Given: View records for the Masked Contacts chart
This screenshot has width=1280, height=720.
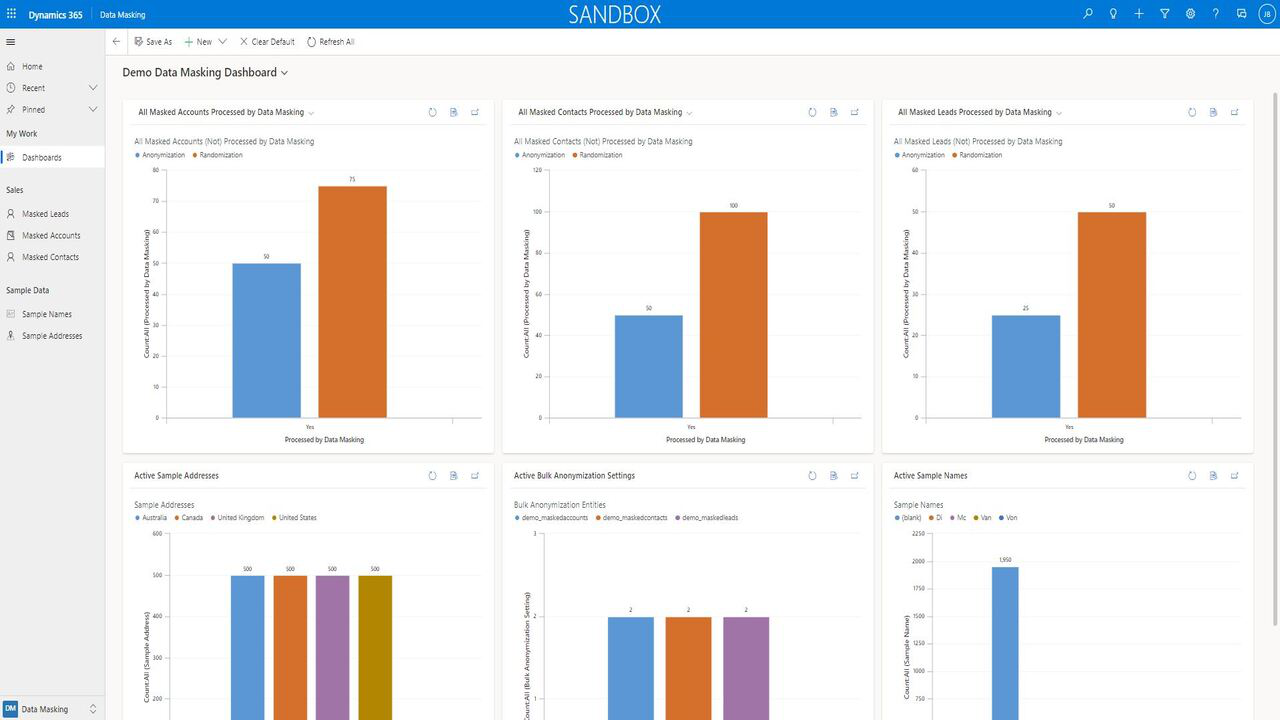Looking at the screenshot, I should (833, 112).
